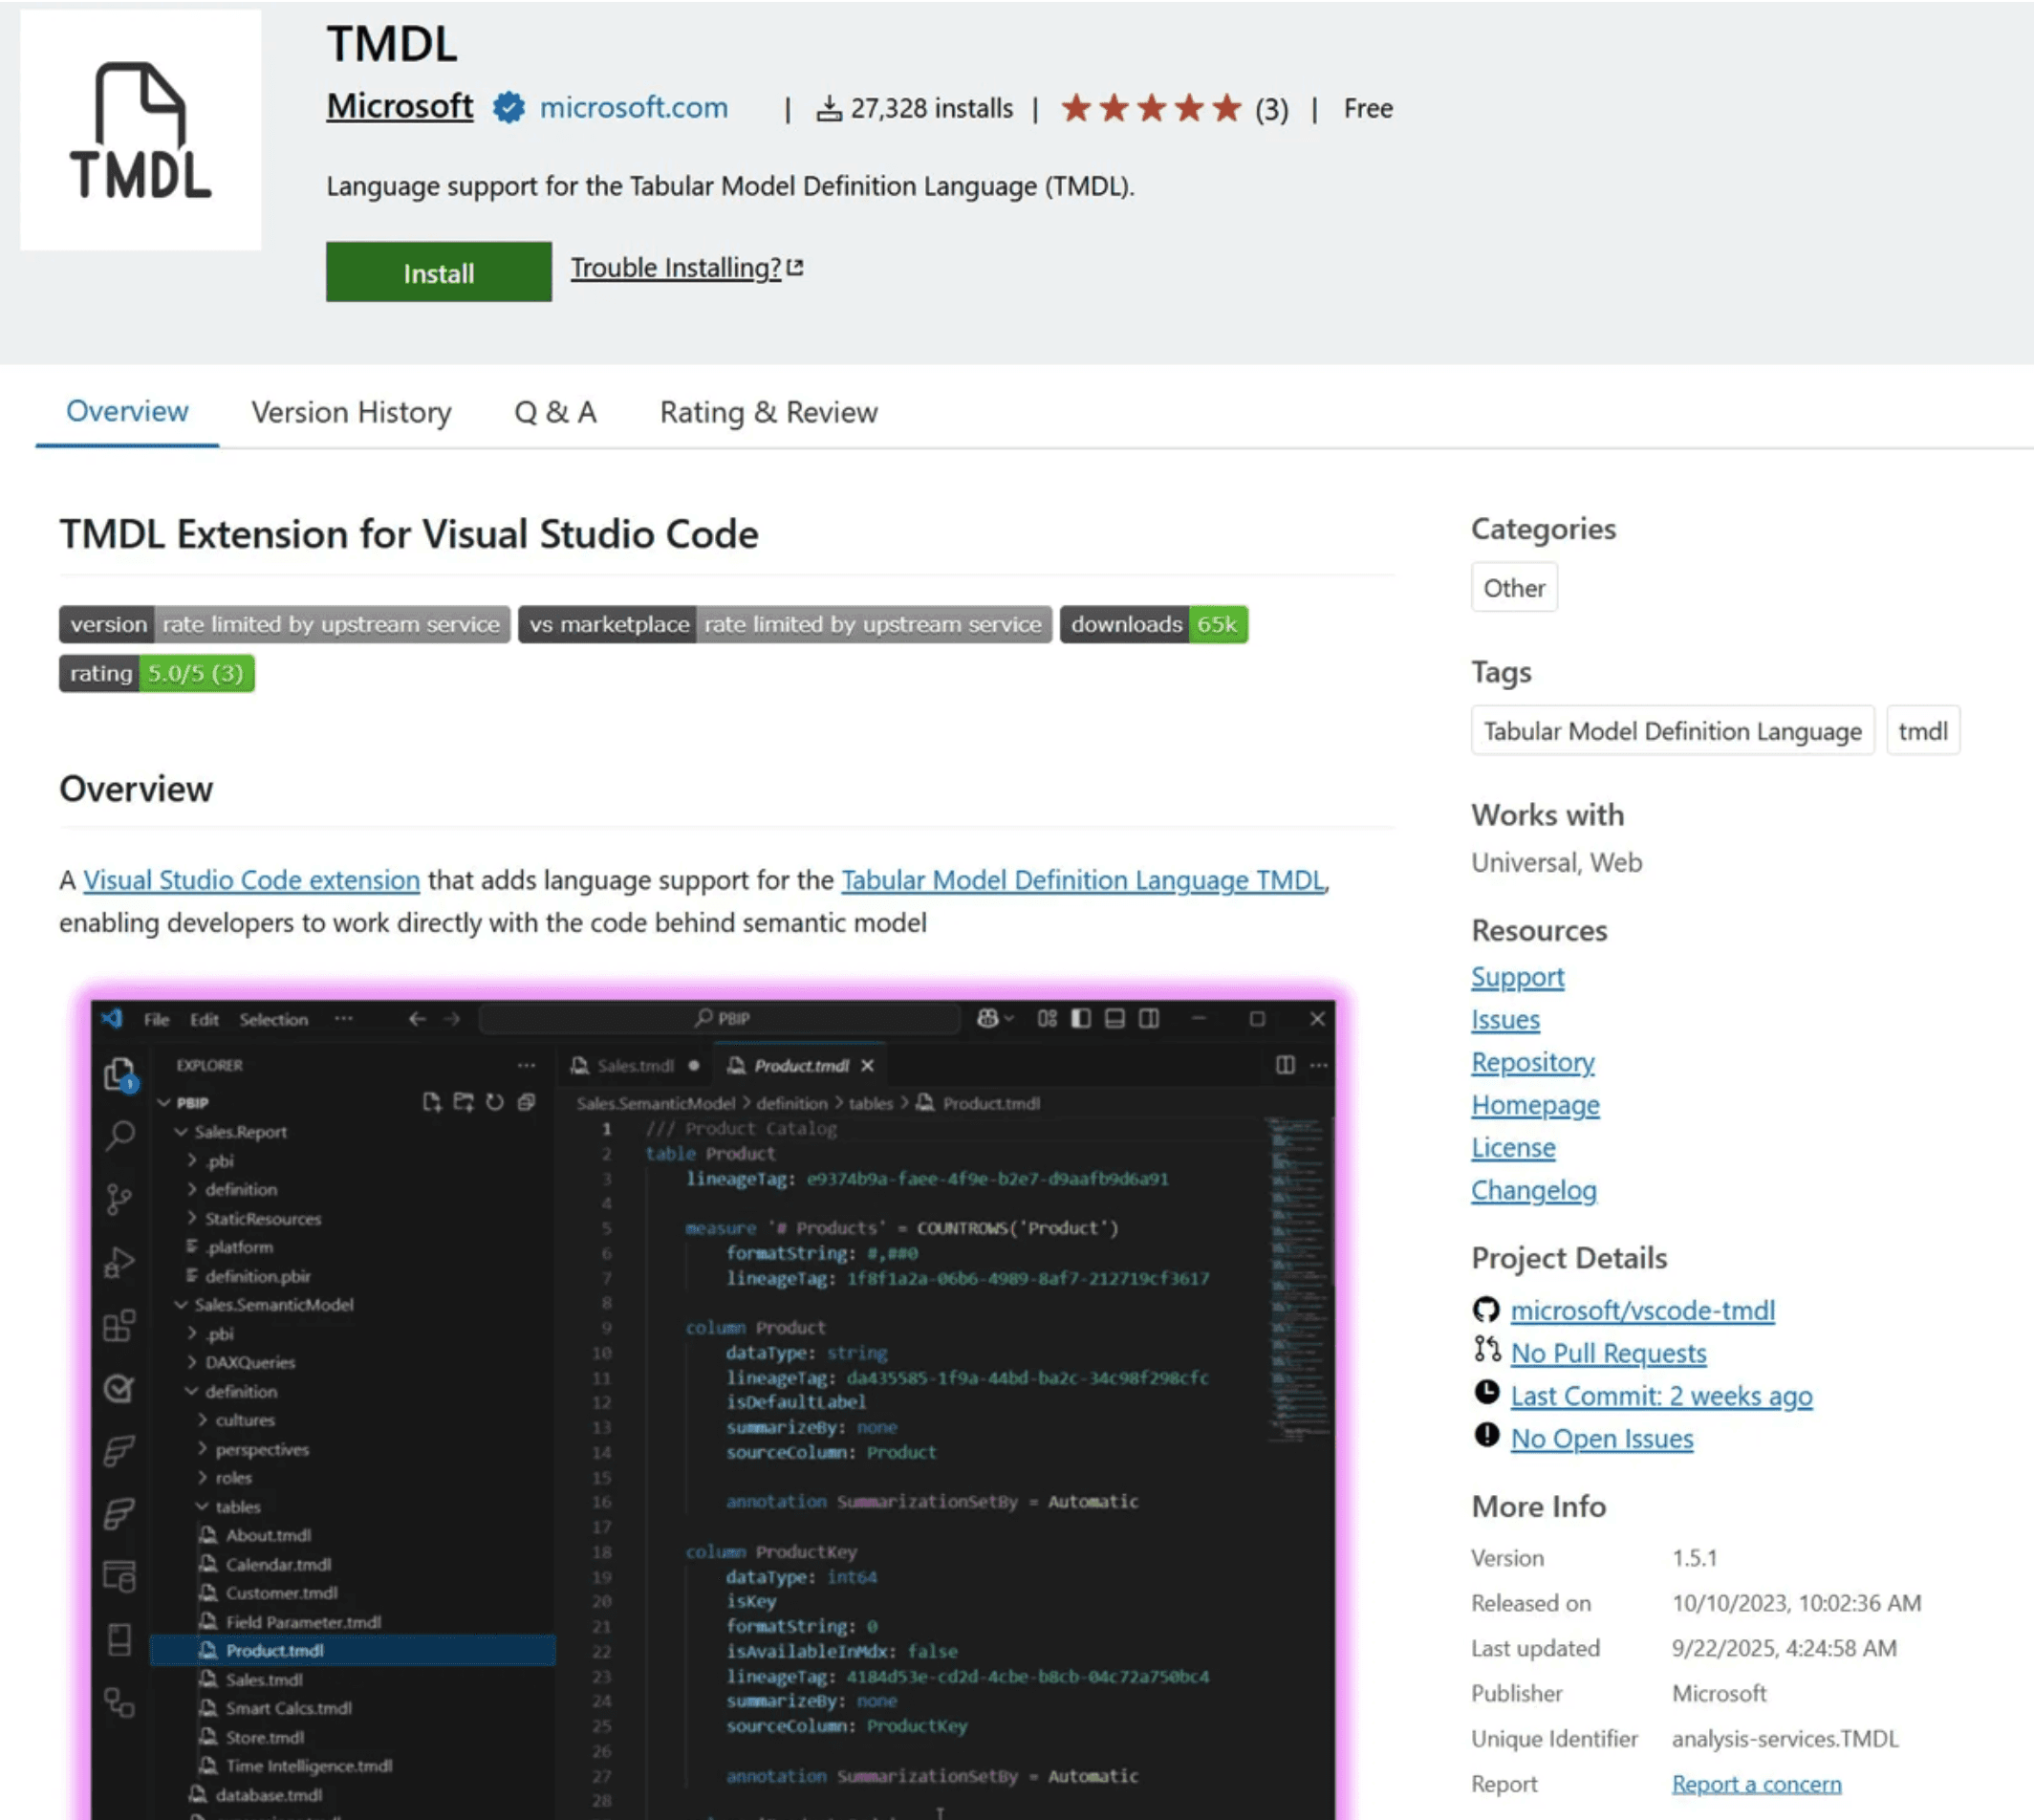Click the tmdl tag chip
The image size is (2034, 1820).
click(x=1922, y=731)
